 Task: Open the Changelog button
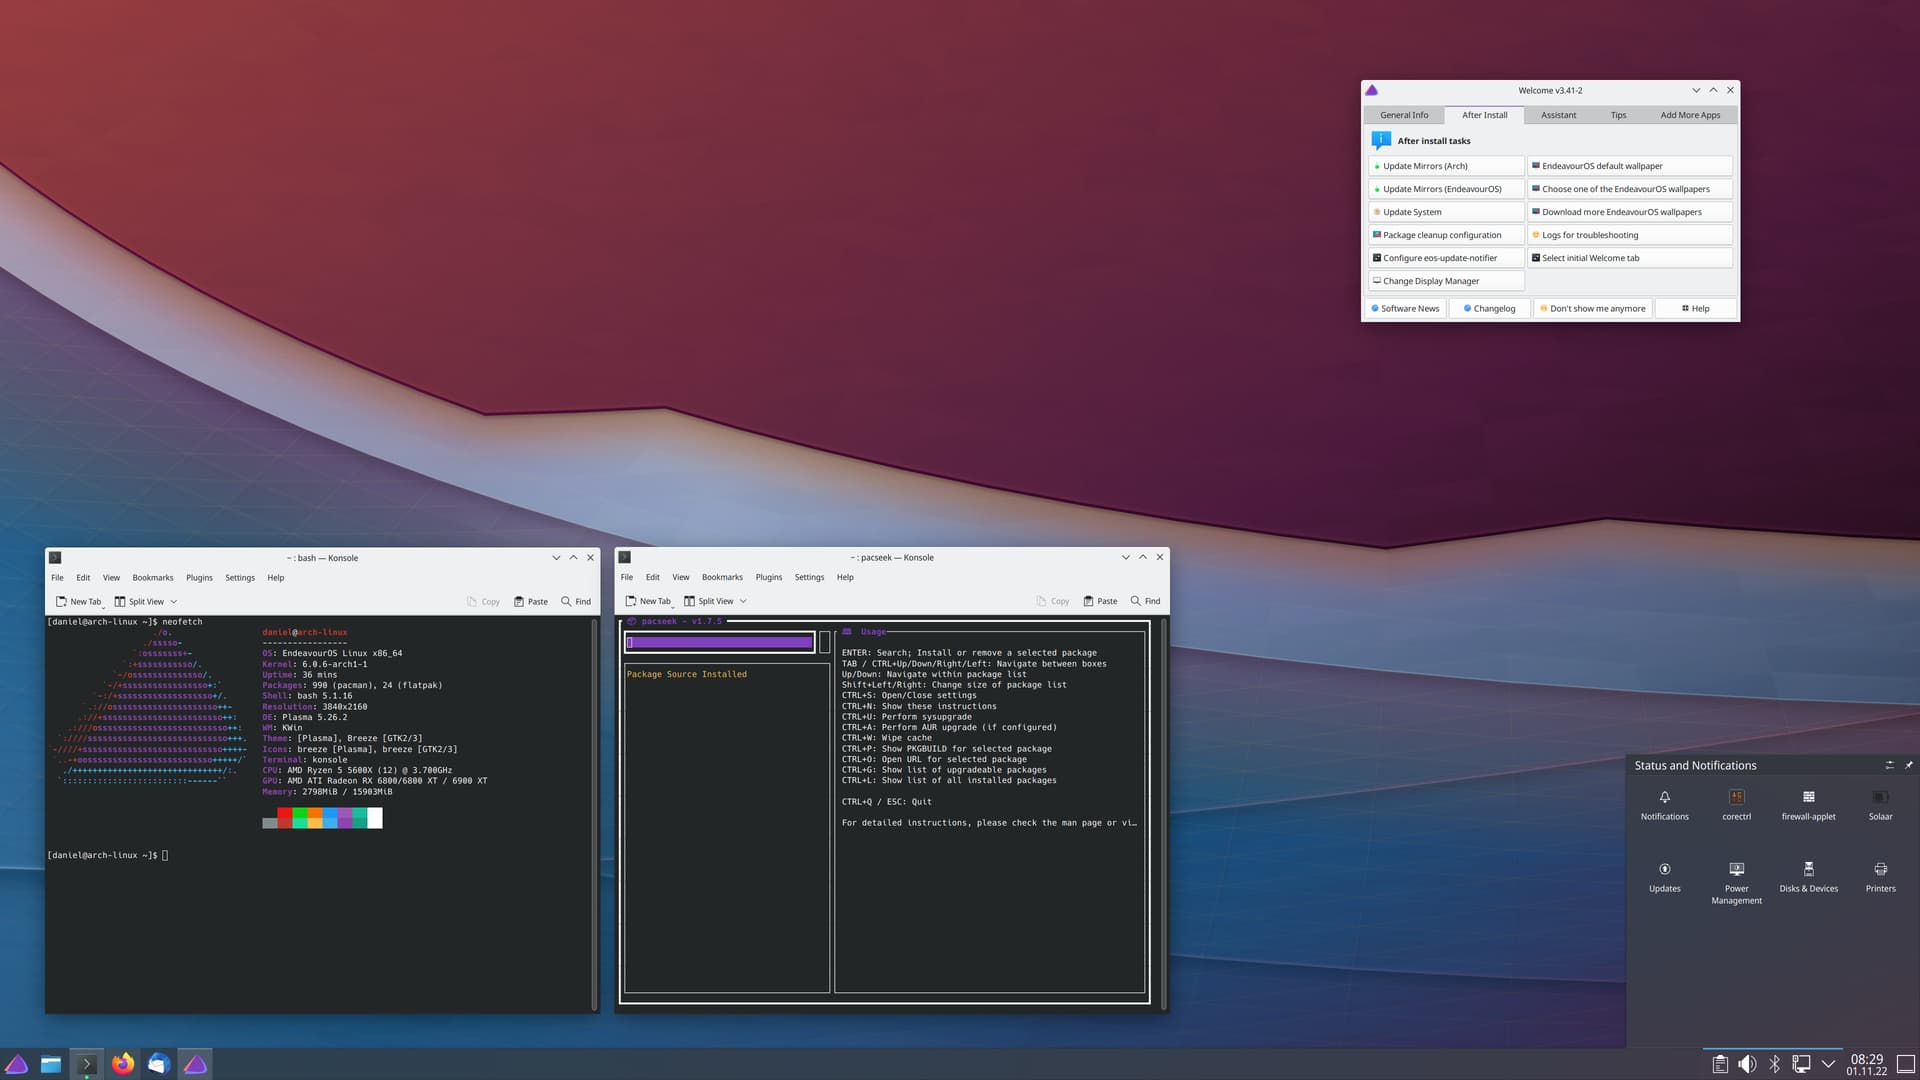[x=1489, y=309]
